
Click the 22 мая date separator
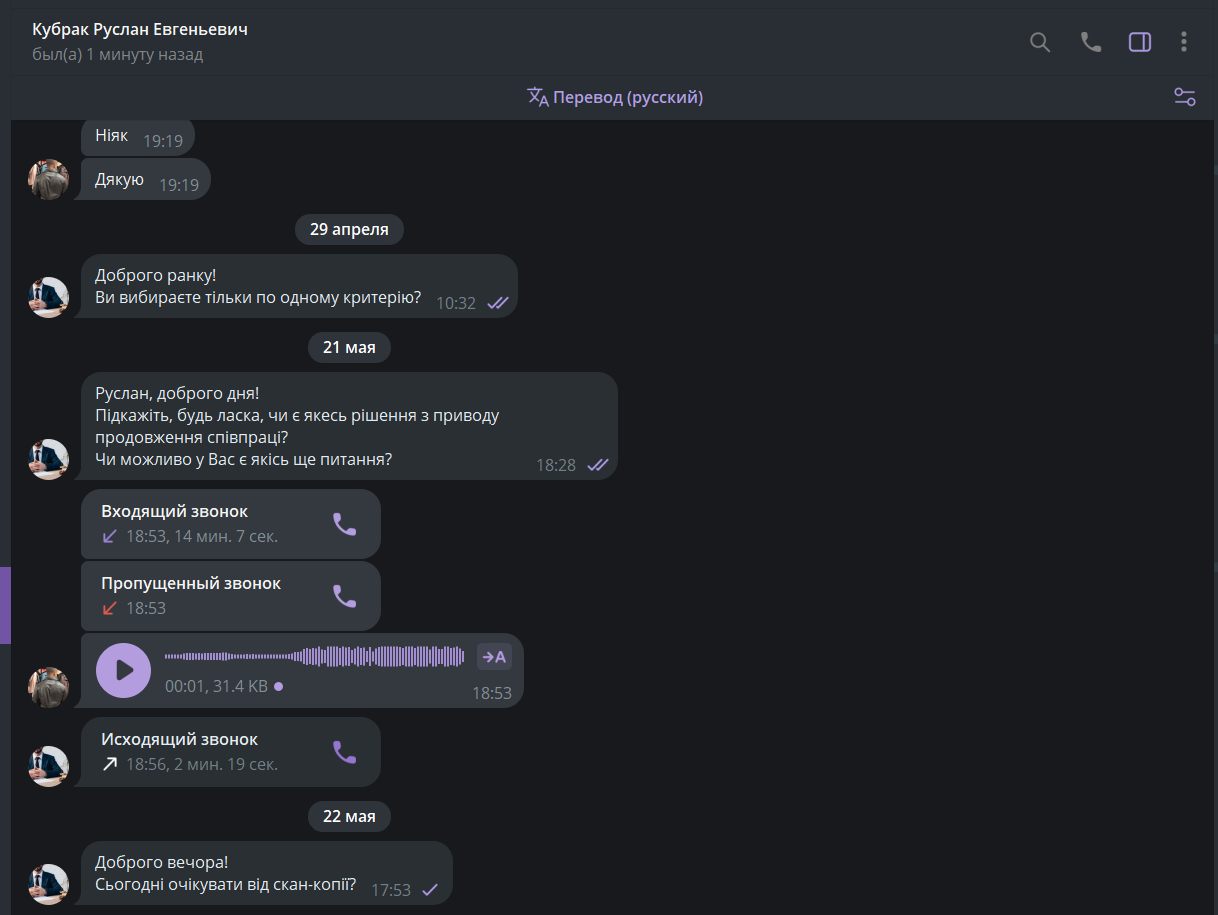pos(349,816)
